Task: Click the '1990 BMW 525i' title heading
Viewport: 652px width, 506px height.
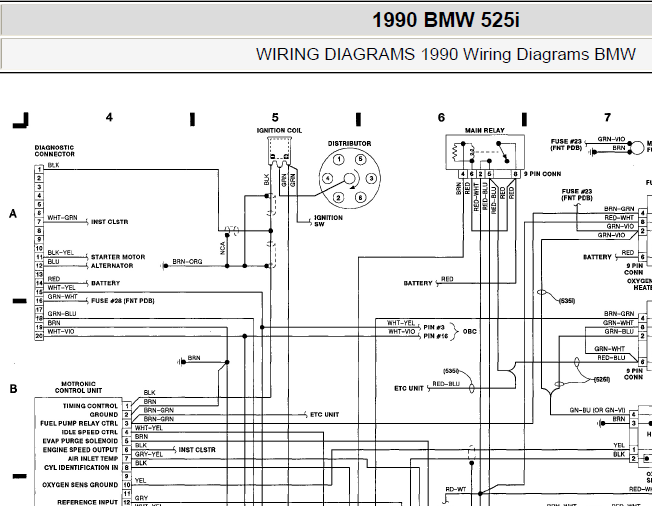Action: pos(445,20)
